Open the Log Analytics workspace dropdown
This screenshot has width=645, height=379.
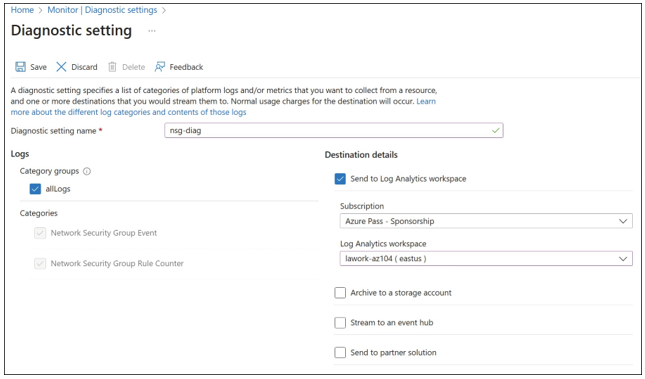click(x=486, y=258)
